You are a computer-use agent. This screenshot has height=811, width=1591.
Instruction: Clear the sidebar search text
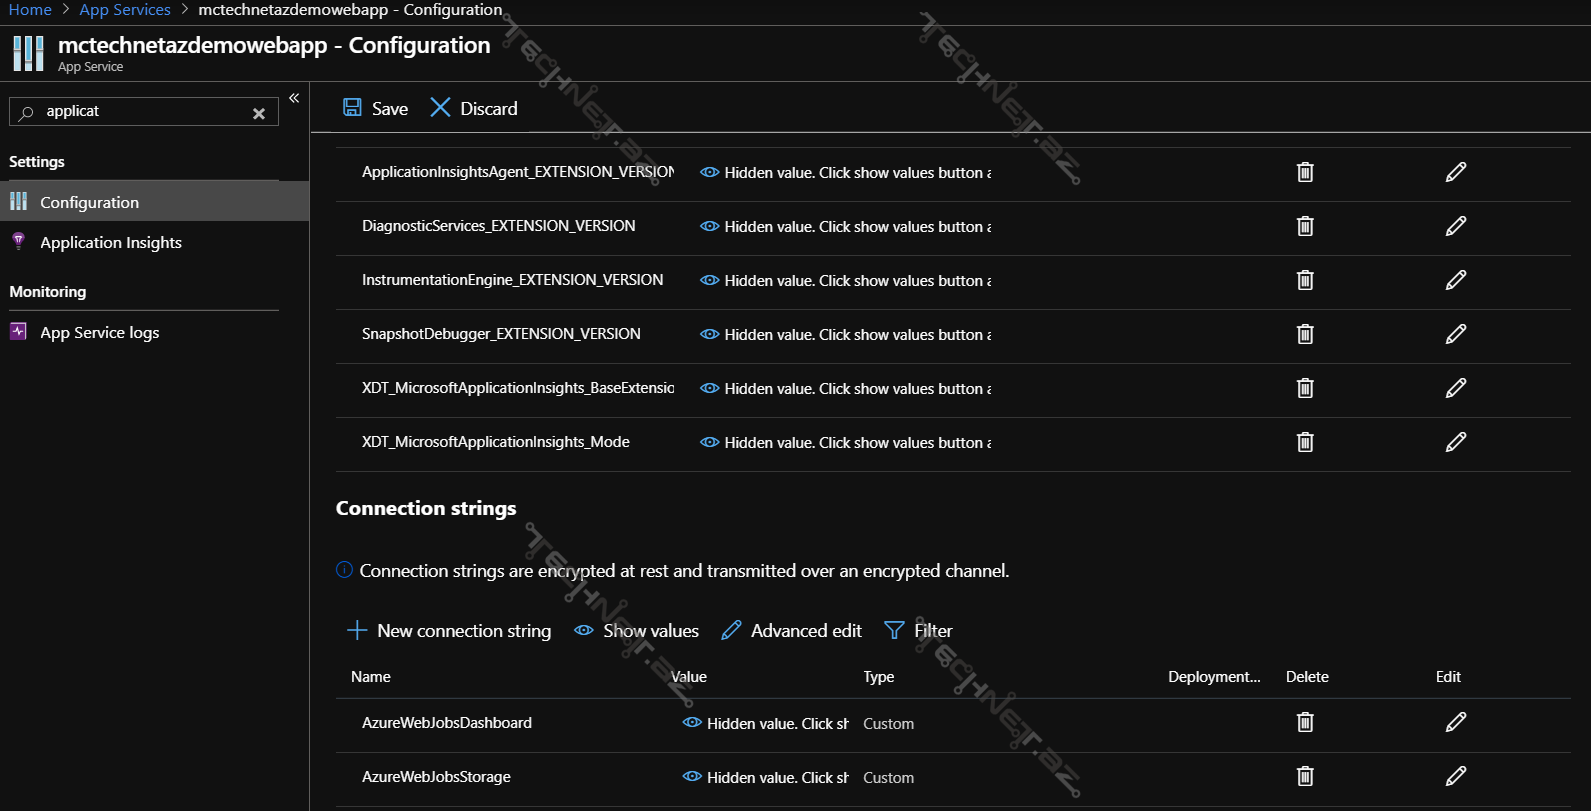coord(259,113)
